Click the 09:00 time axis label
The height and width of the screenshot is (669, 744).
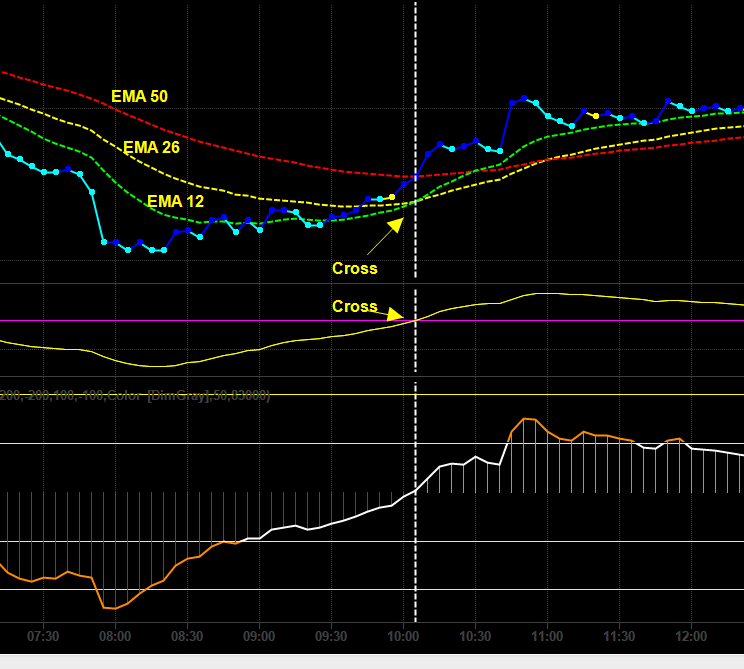tap(259, 636)
